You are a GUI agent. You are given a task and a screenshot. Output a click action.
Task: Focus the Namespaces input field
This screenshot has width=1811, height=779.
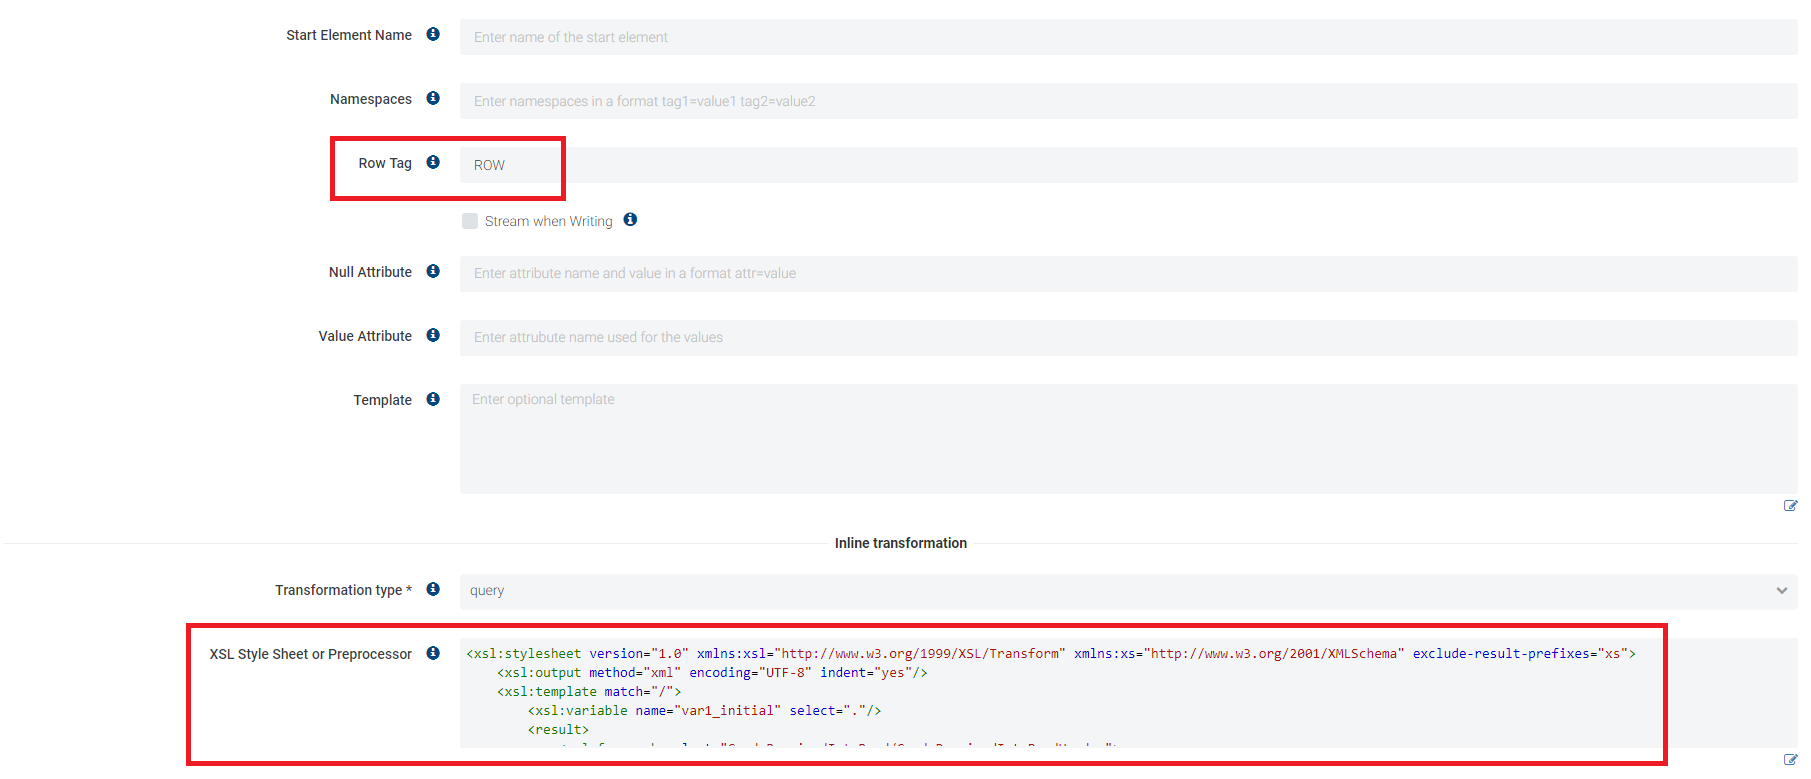point(1127,101)
